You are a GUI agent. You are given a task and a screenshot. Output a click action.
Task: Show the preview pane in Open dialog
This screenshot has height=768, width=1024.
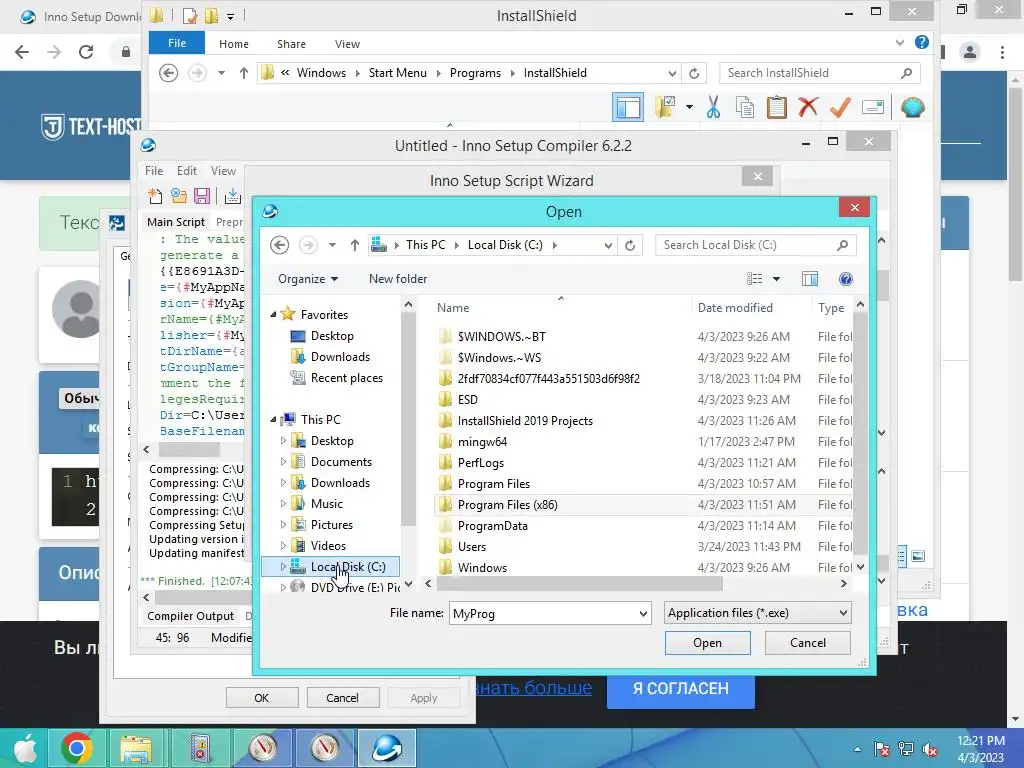tap(810, 279)
